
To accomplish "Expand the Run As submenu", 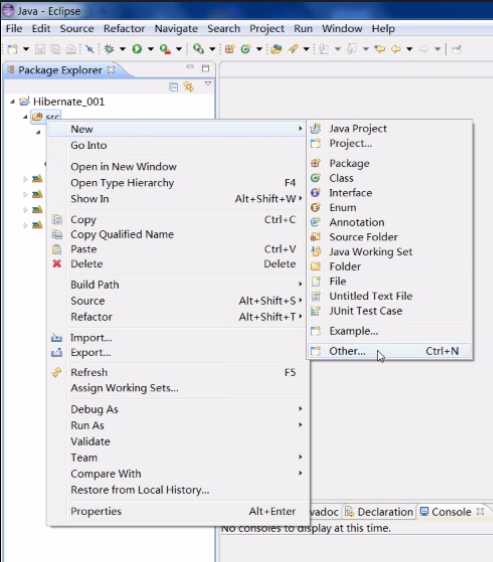I will tap(177, 425).
